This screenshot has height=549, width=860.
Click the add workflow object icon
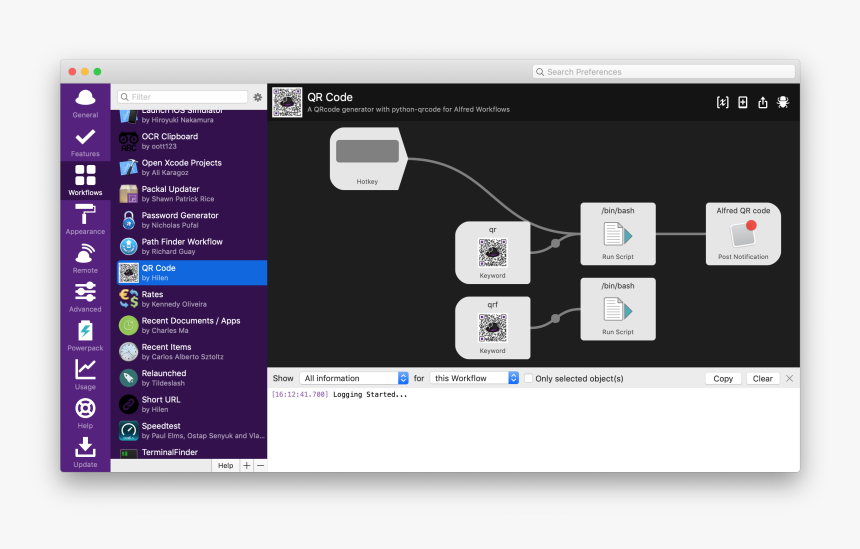(743, 103)
